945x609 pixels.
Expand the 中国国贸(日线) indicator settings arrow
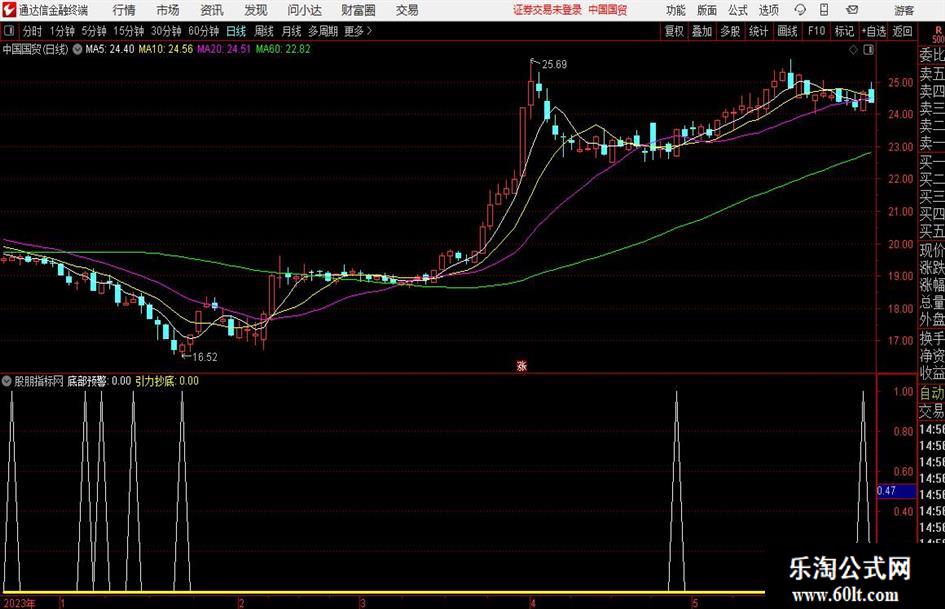tap(77, 49)
